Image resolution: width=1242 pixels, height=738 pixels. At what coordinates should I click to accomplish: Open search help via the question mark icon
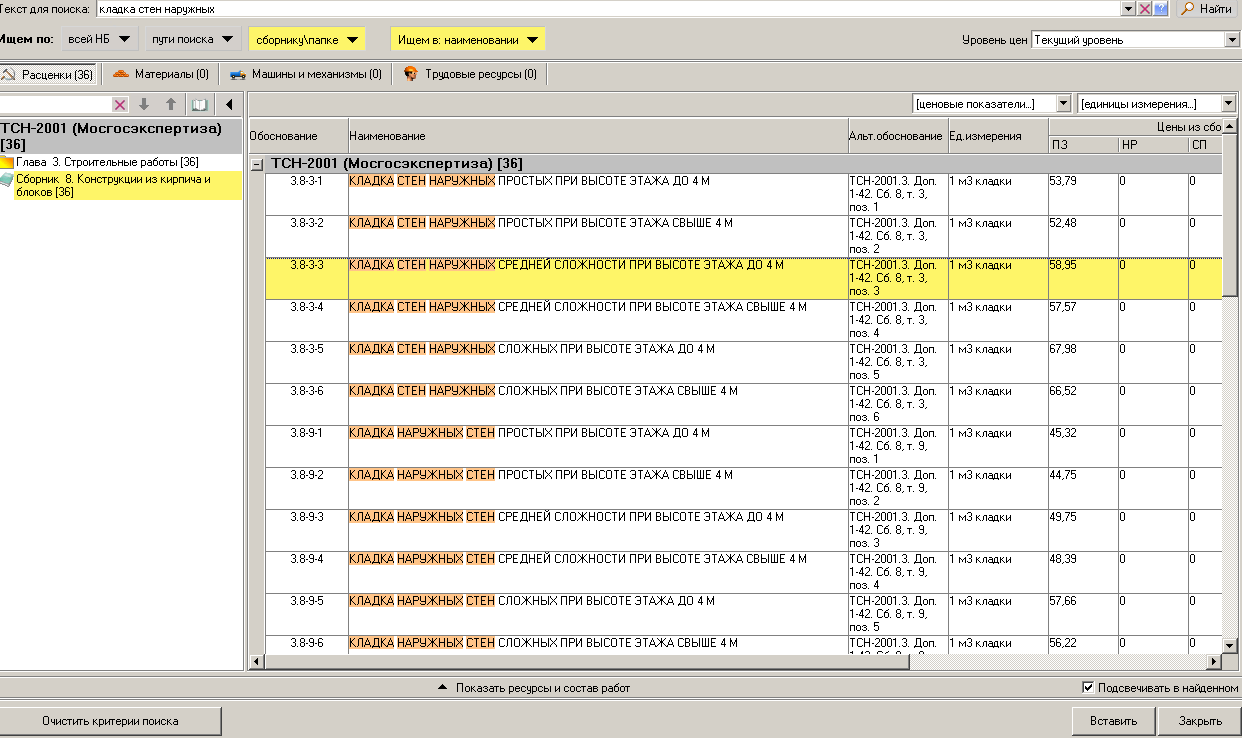click(1160, 9)
